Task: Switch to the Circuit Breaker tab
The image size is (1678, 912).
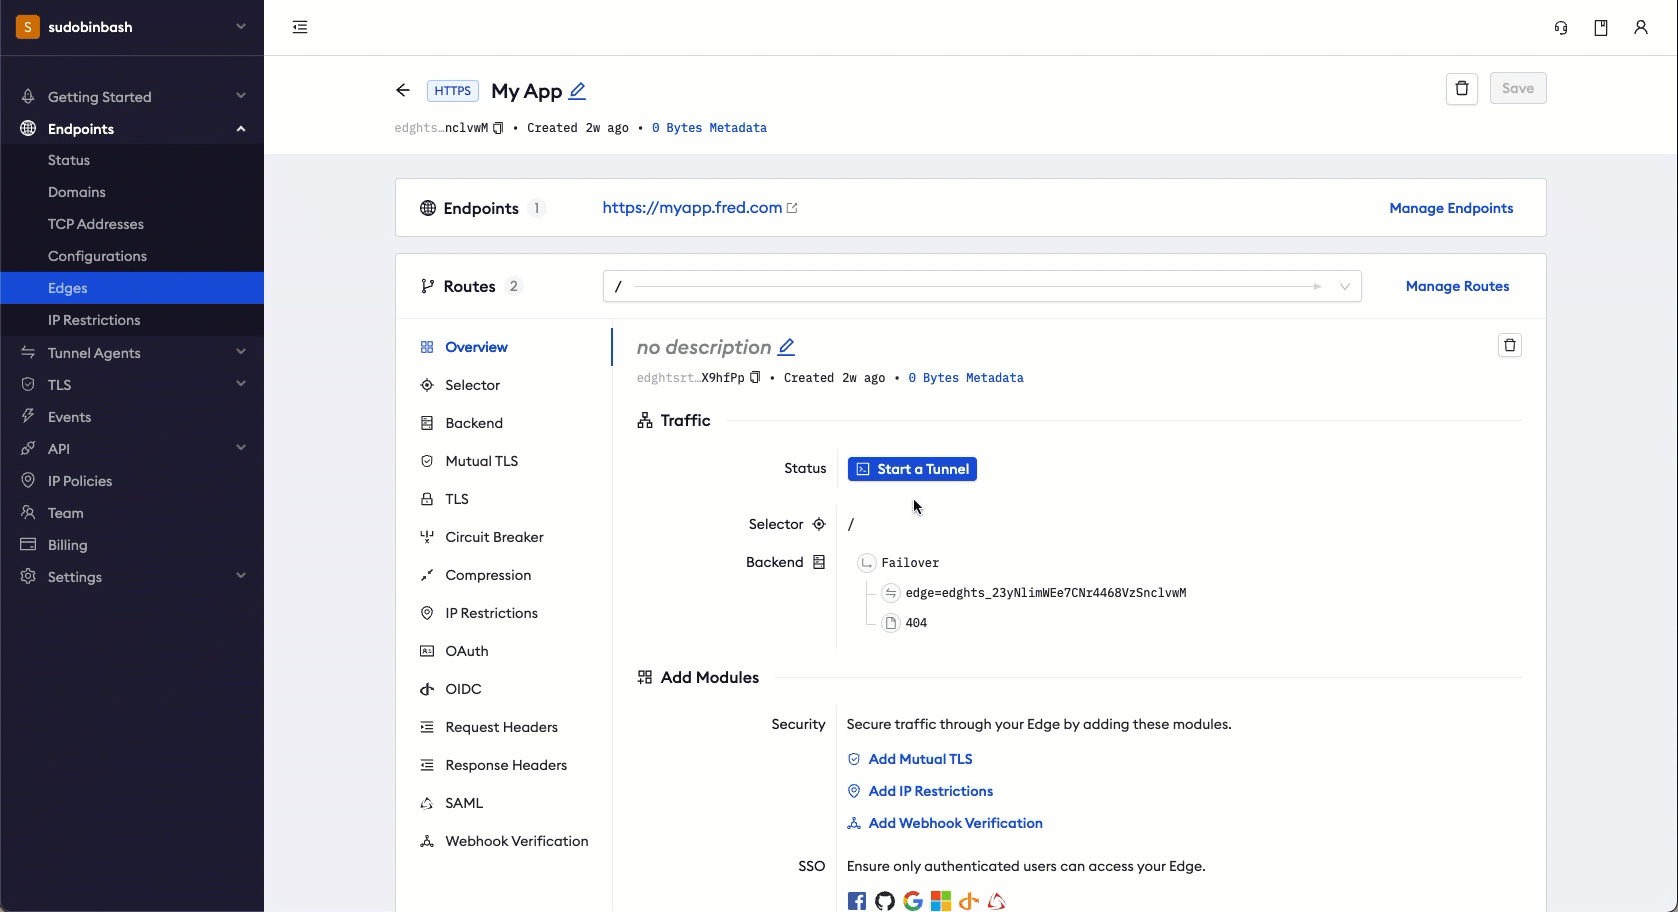Action: point(494,537)
